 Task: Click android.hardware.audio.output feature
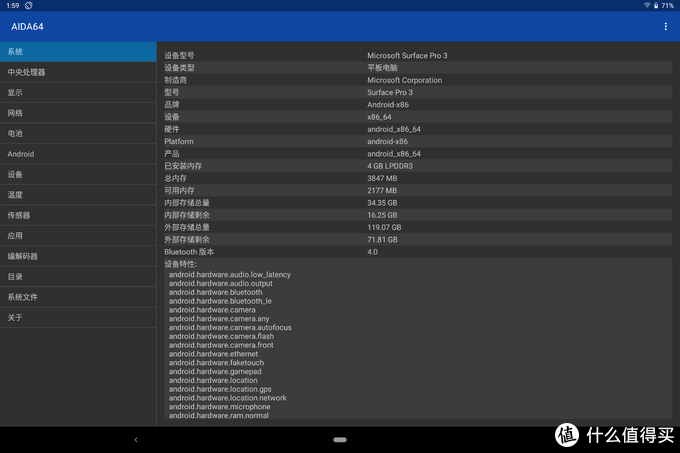(220, 283)
